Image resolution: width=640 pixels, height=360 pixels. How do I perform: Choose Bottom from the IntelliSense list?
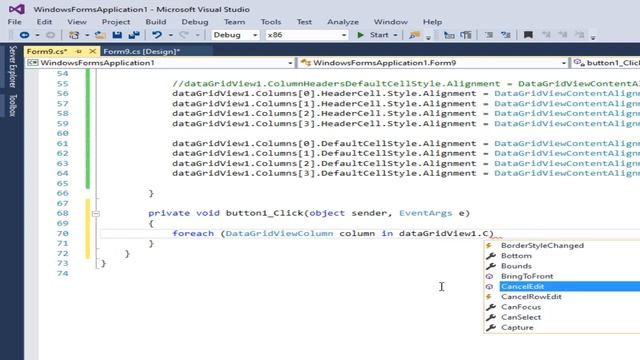(x=516, y=256)
